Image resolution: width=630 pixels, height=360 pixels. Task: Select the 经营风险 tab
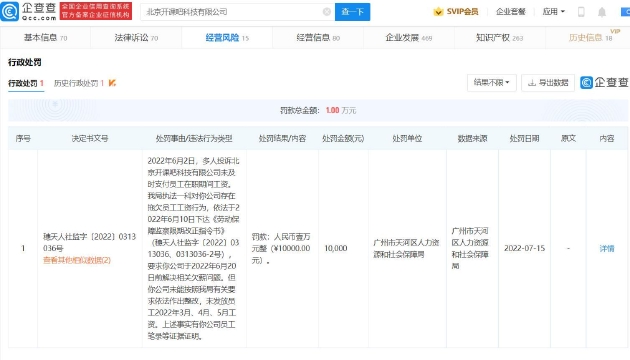(x=227, y=38)
